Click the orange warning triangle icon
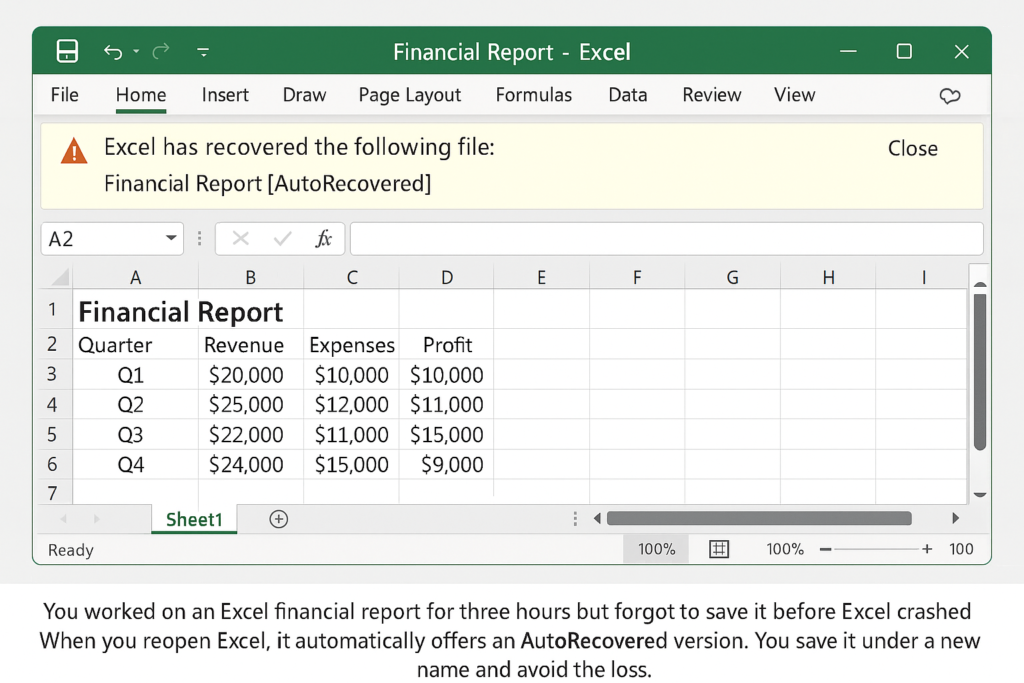This screenshot has width=1024, height=683. pos(74,151)
